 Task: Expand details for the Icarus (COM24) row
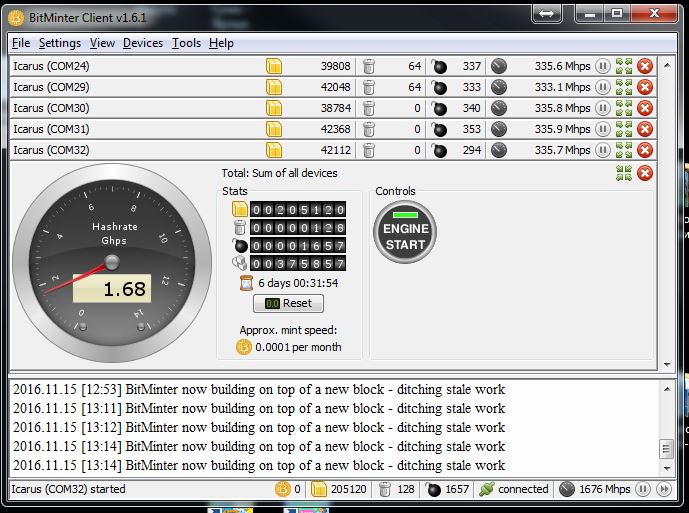624,66
